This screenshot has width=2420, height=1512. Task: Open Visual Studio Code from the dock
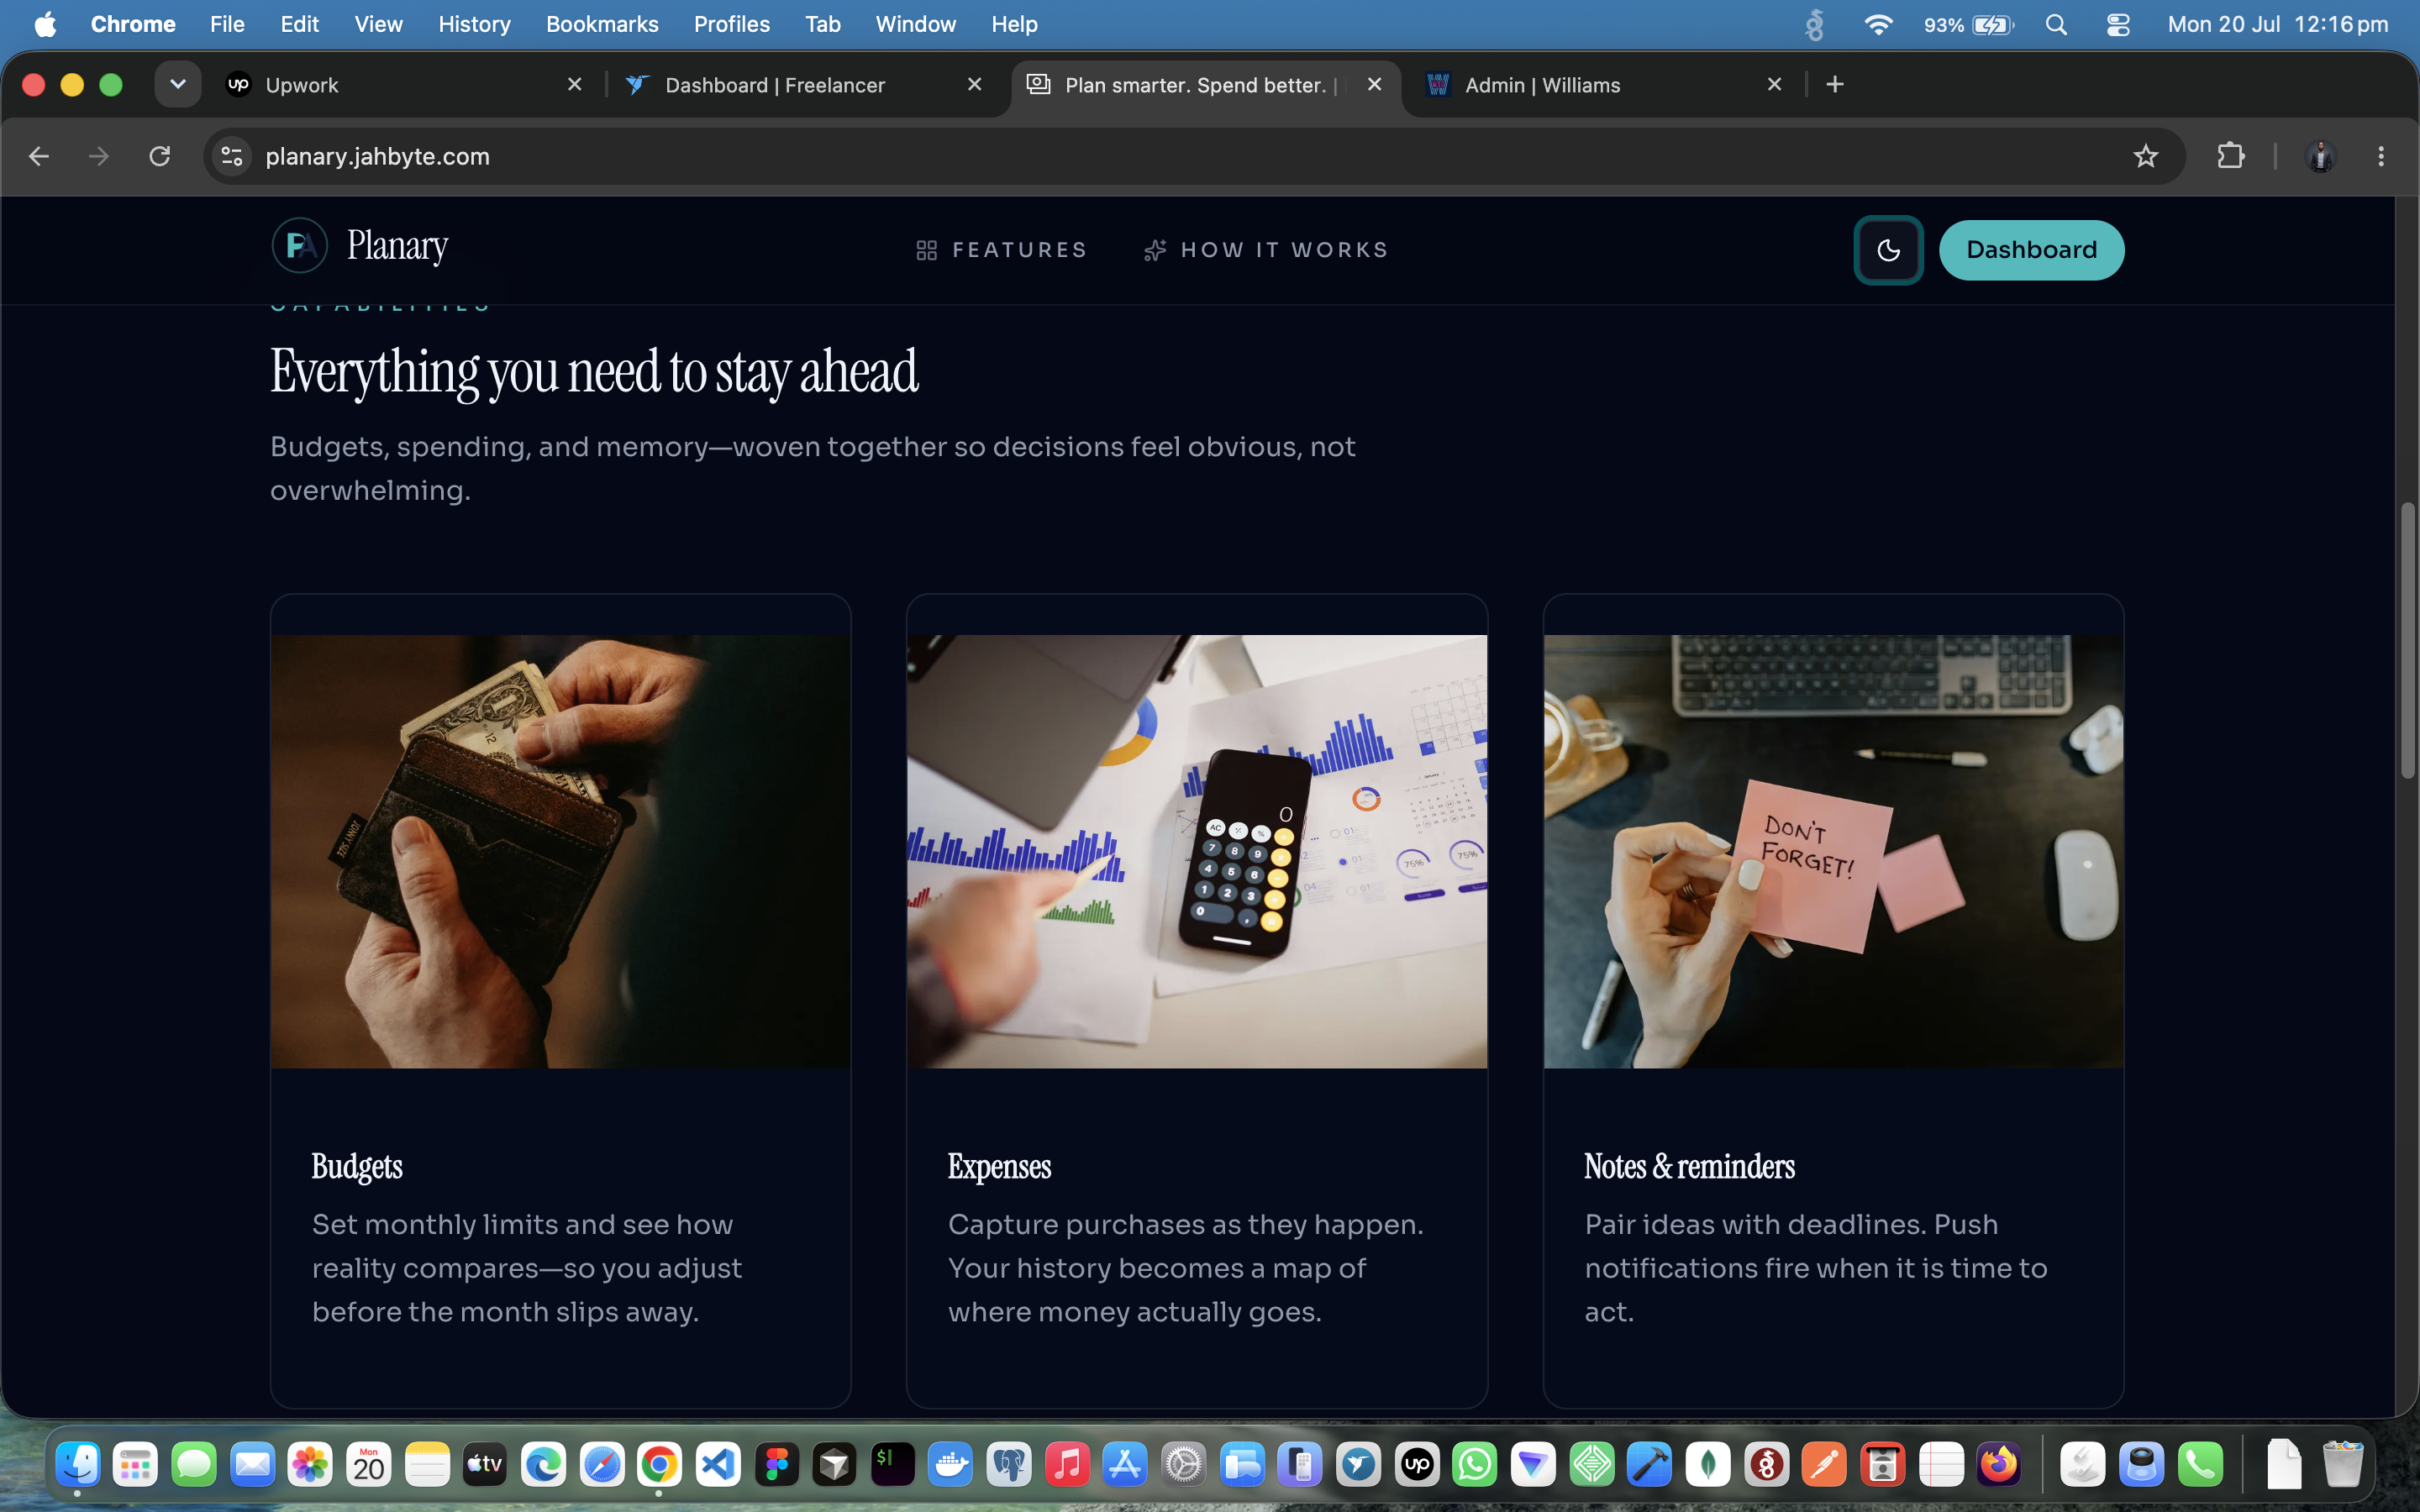pyautogui.click(x=718, y=1465)
